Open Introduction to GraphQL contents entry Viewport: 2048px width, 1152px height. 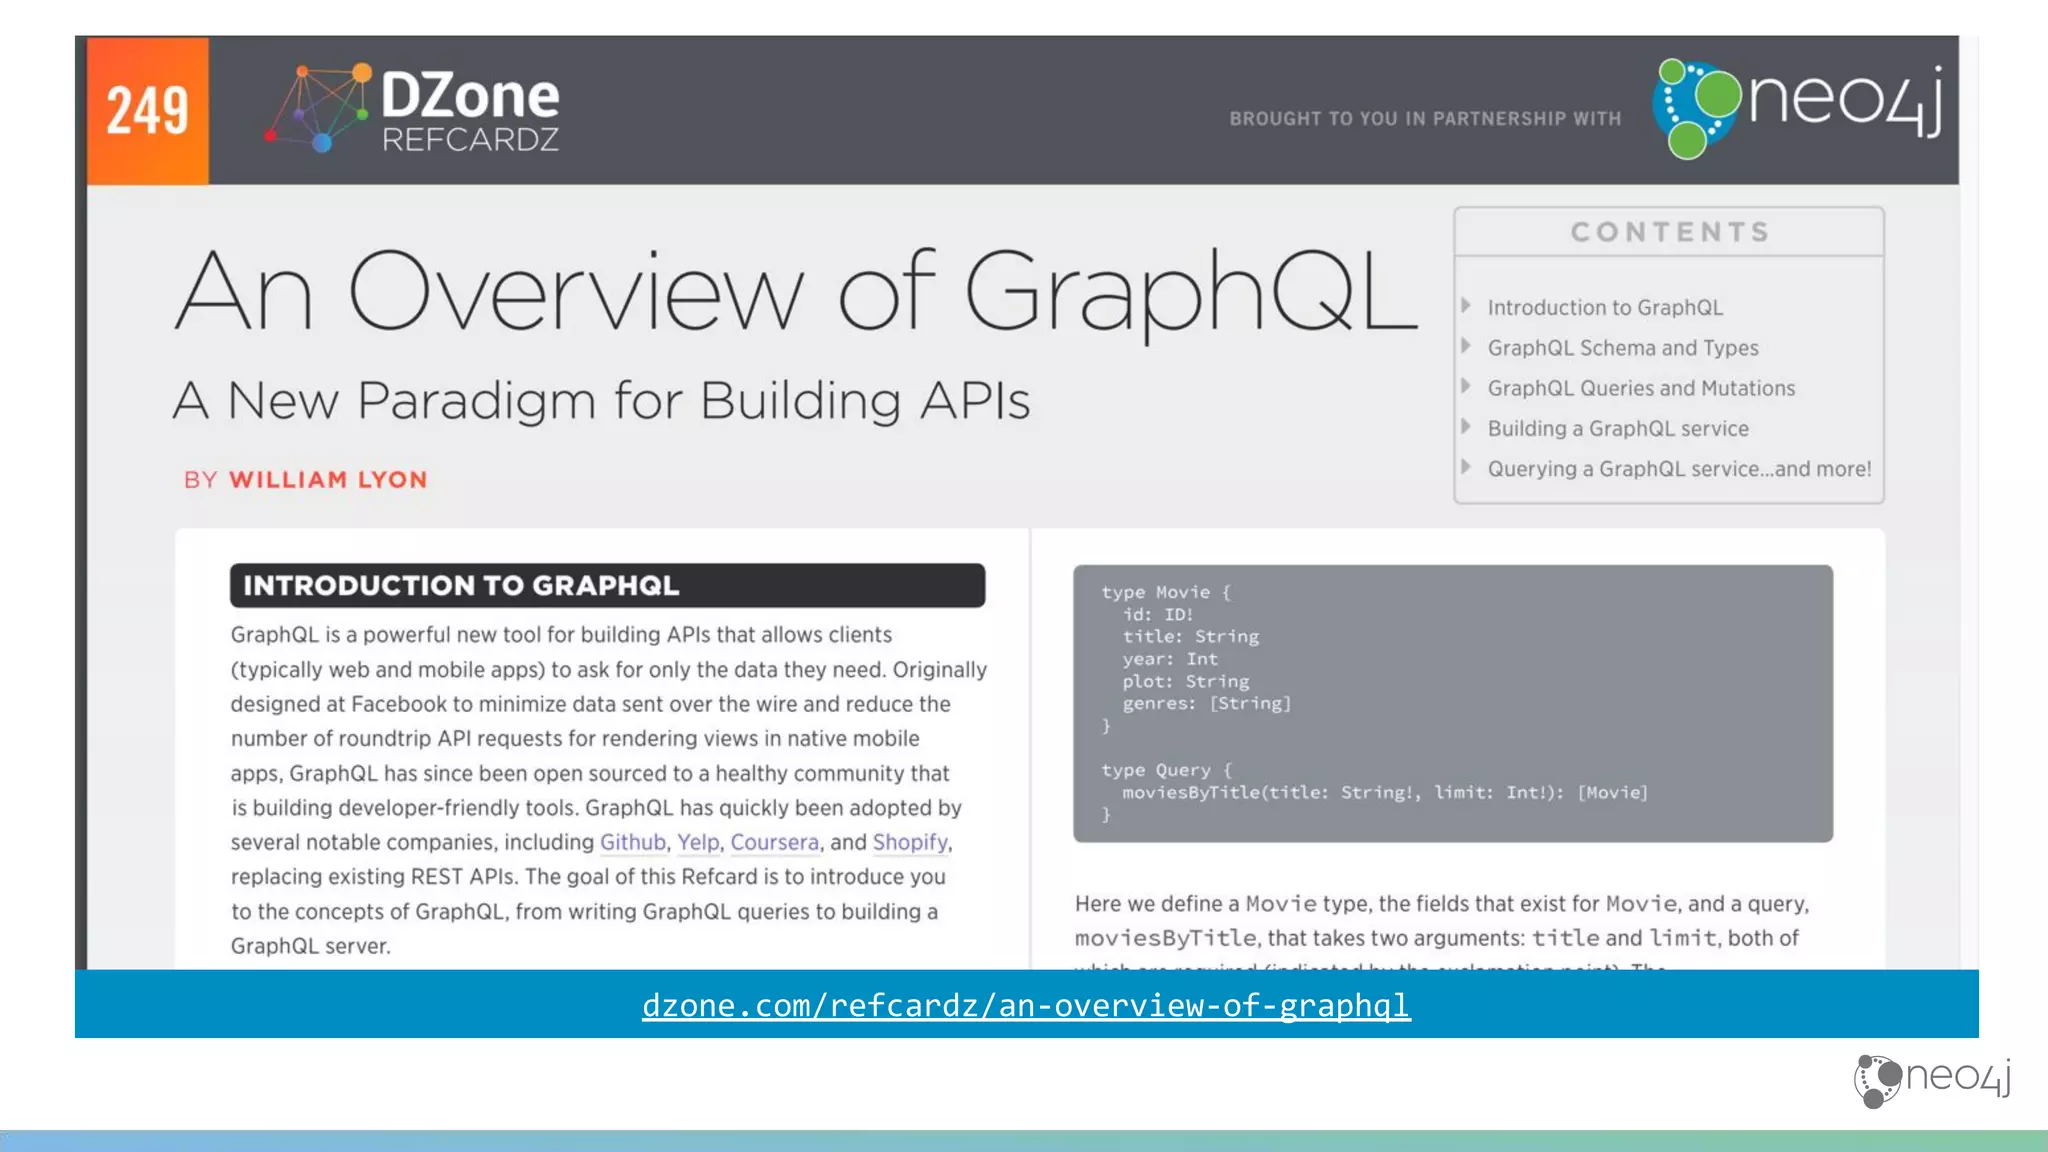point(1605,308)
